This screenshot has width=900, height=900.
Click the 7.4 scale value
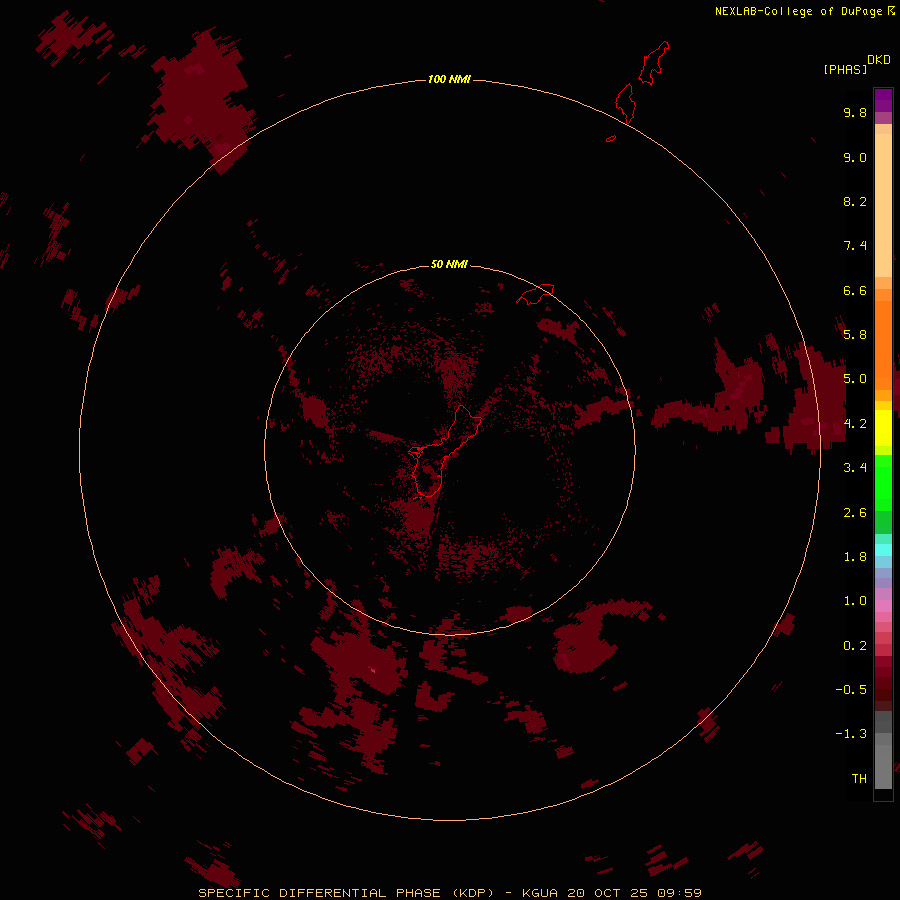point(855,246)
